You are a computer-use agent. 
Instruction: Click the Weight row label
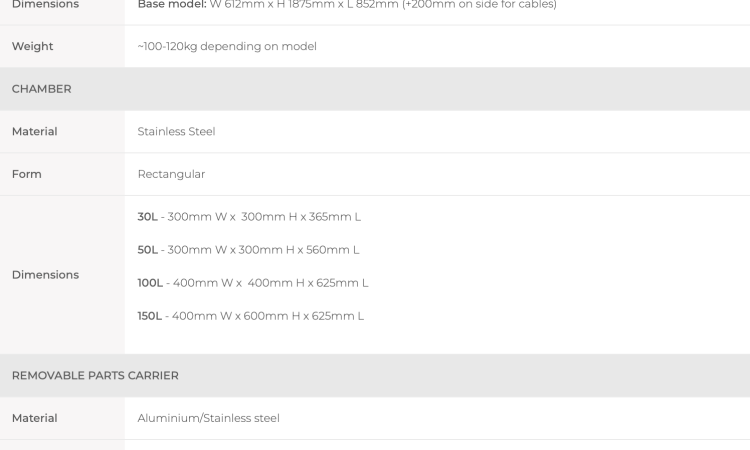(33, 46)
